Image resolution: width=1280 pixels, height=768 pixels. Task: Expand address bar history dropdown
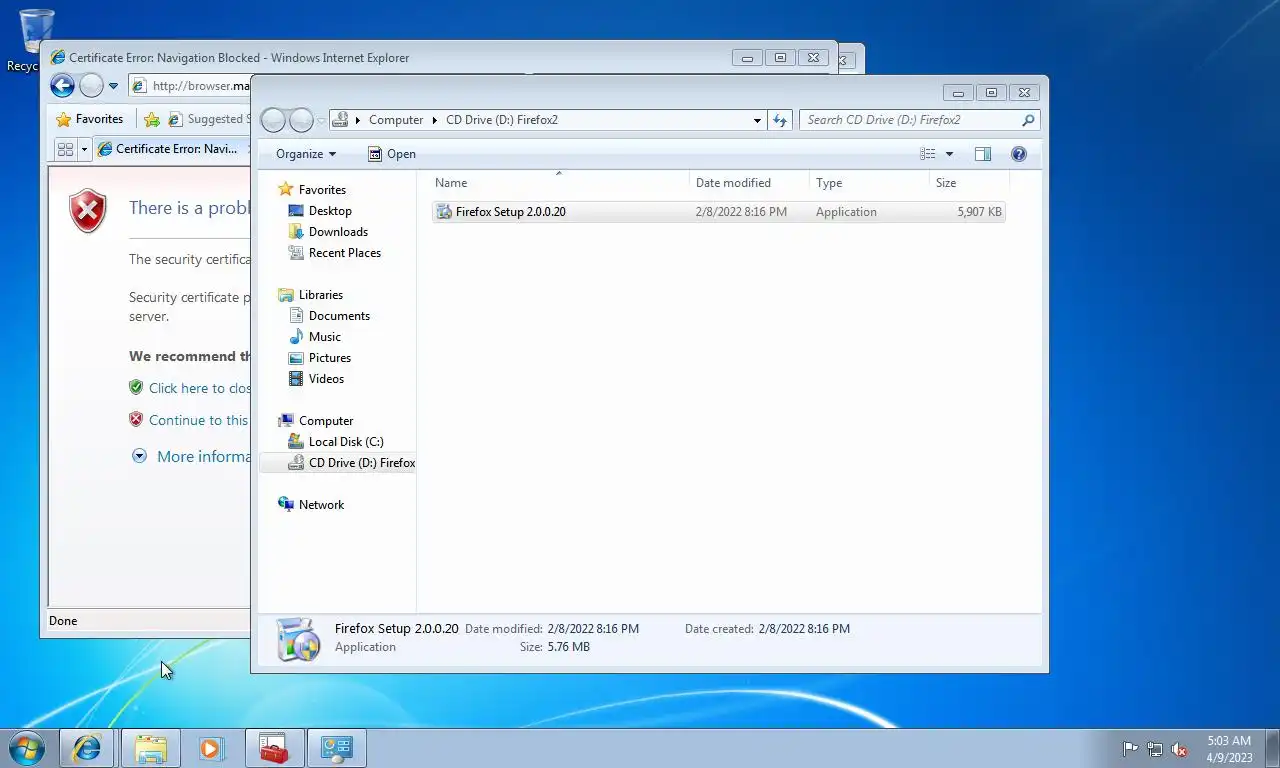coord(757,120)
